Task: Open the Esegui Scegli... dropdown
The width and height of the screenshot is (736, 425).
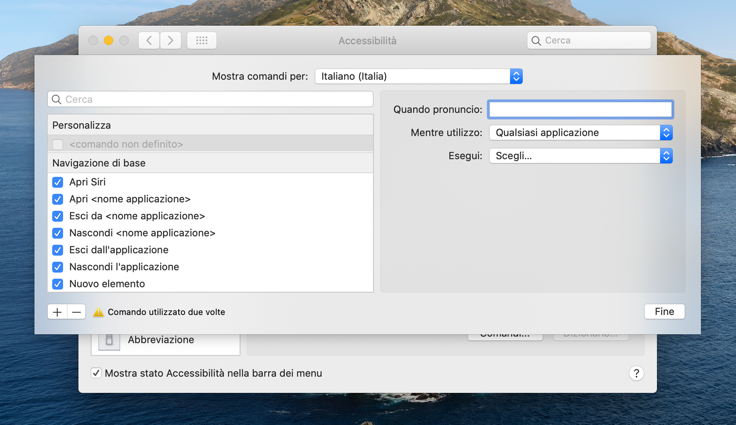Action: tap(581, 156)
